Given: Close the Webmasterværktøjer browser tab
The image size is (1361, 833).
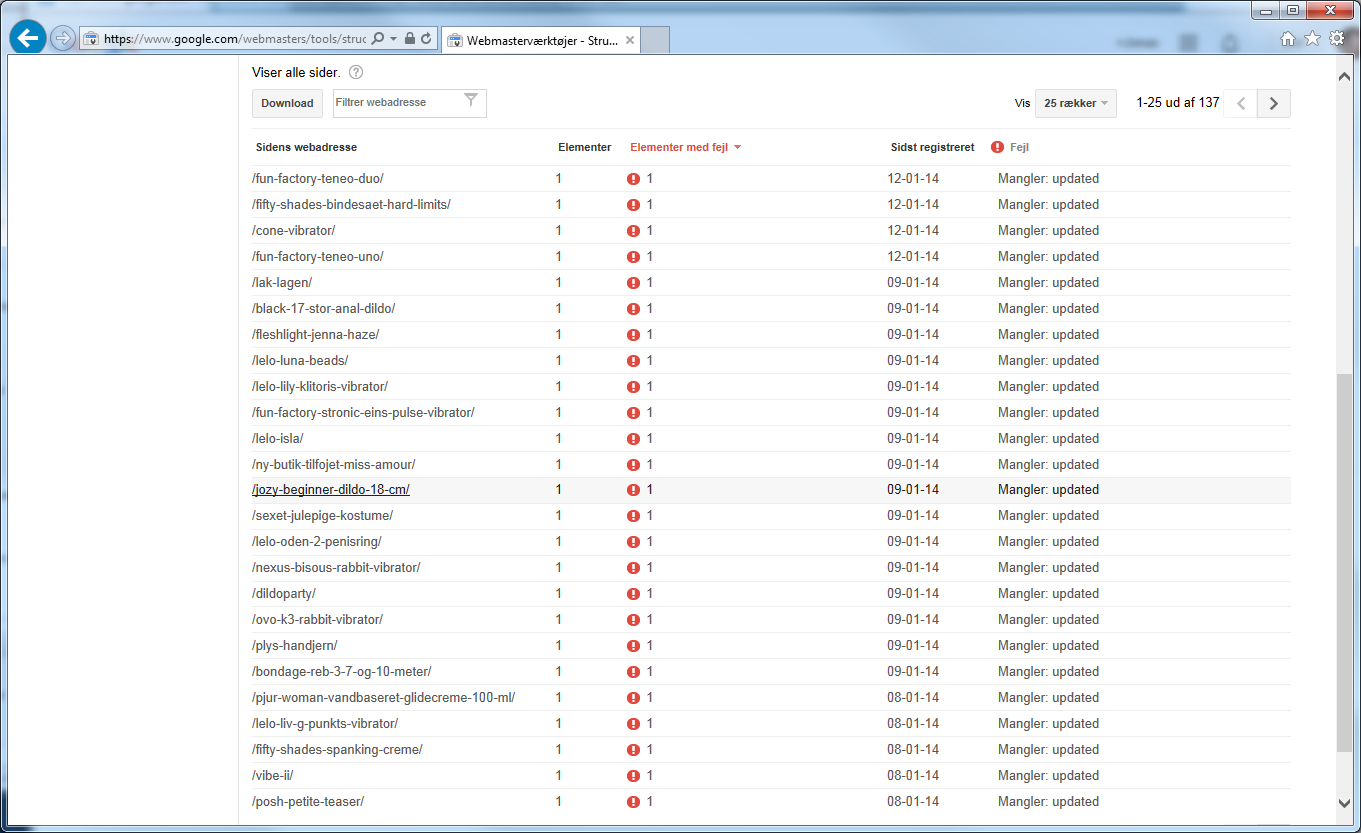Looking at the screenshot, I should (x=629, y=41).
